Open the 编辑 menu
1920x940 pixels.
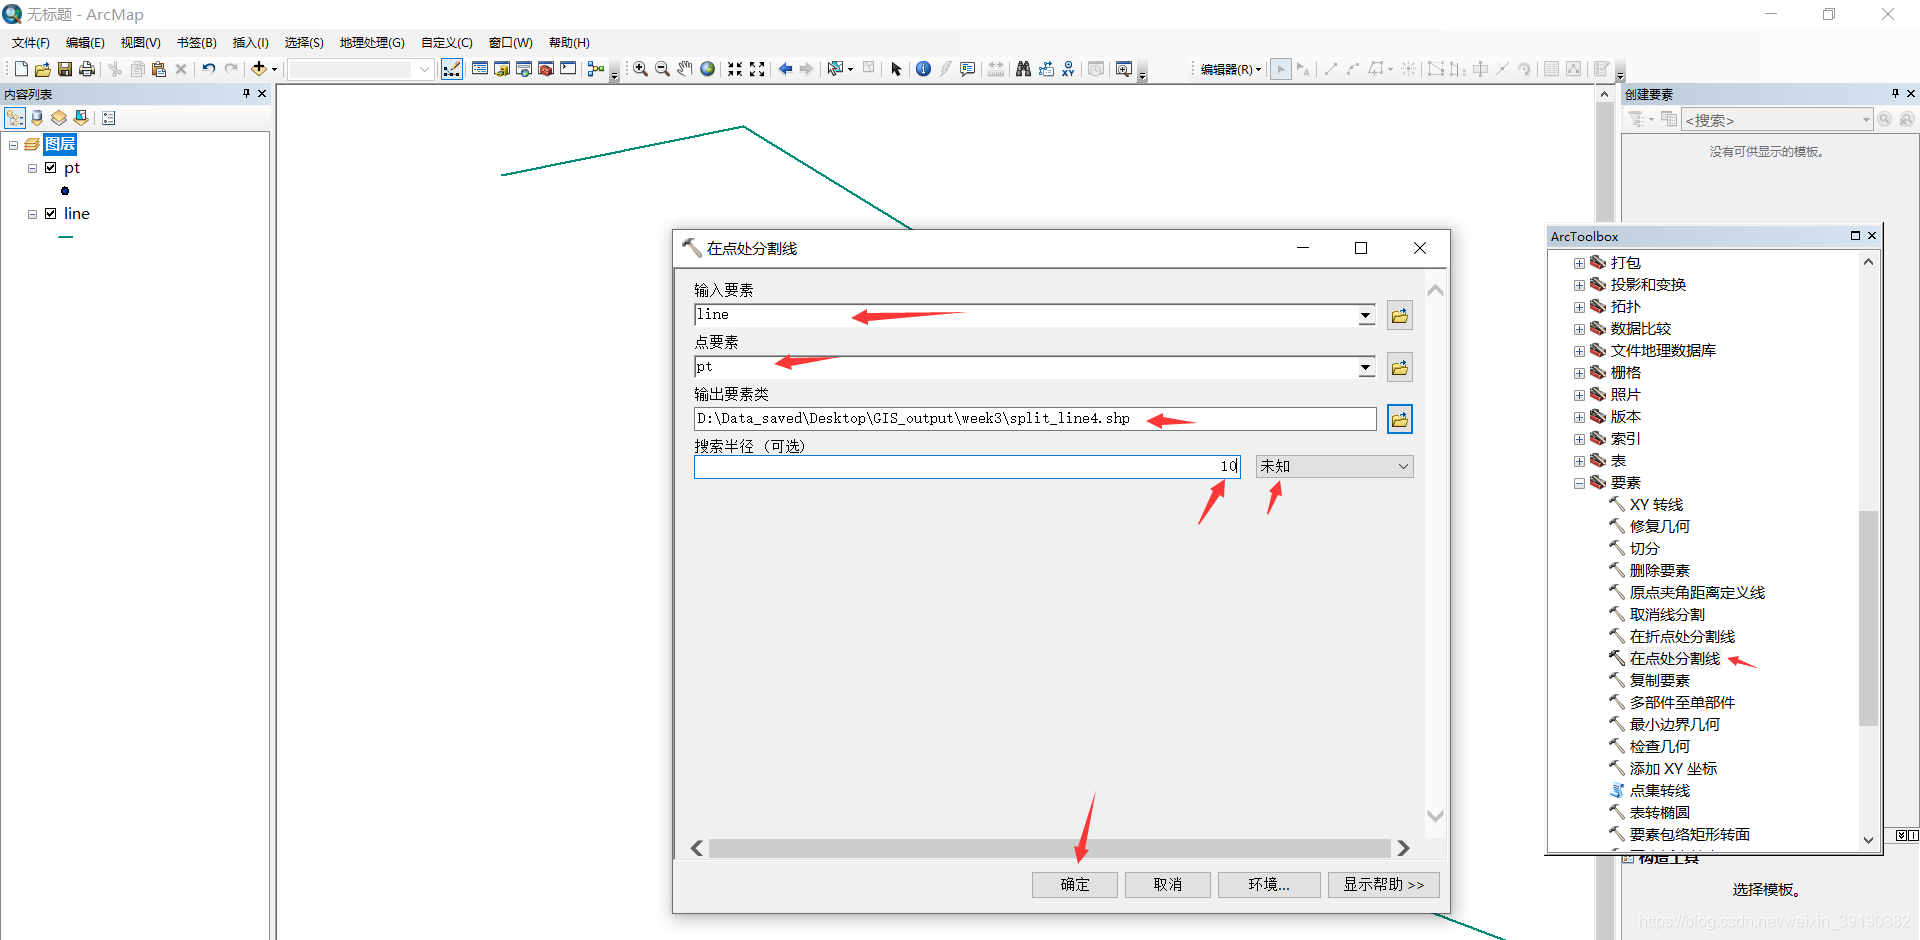click(85, 43)
